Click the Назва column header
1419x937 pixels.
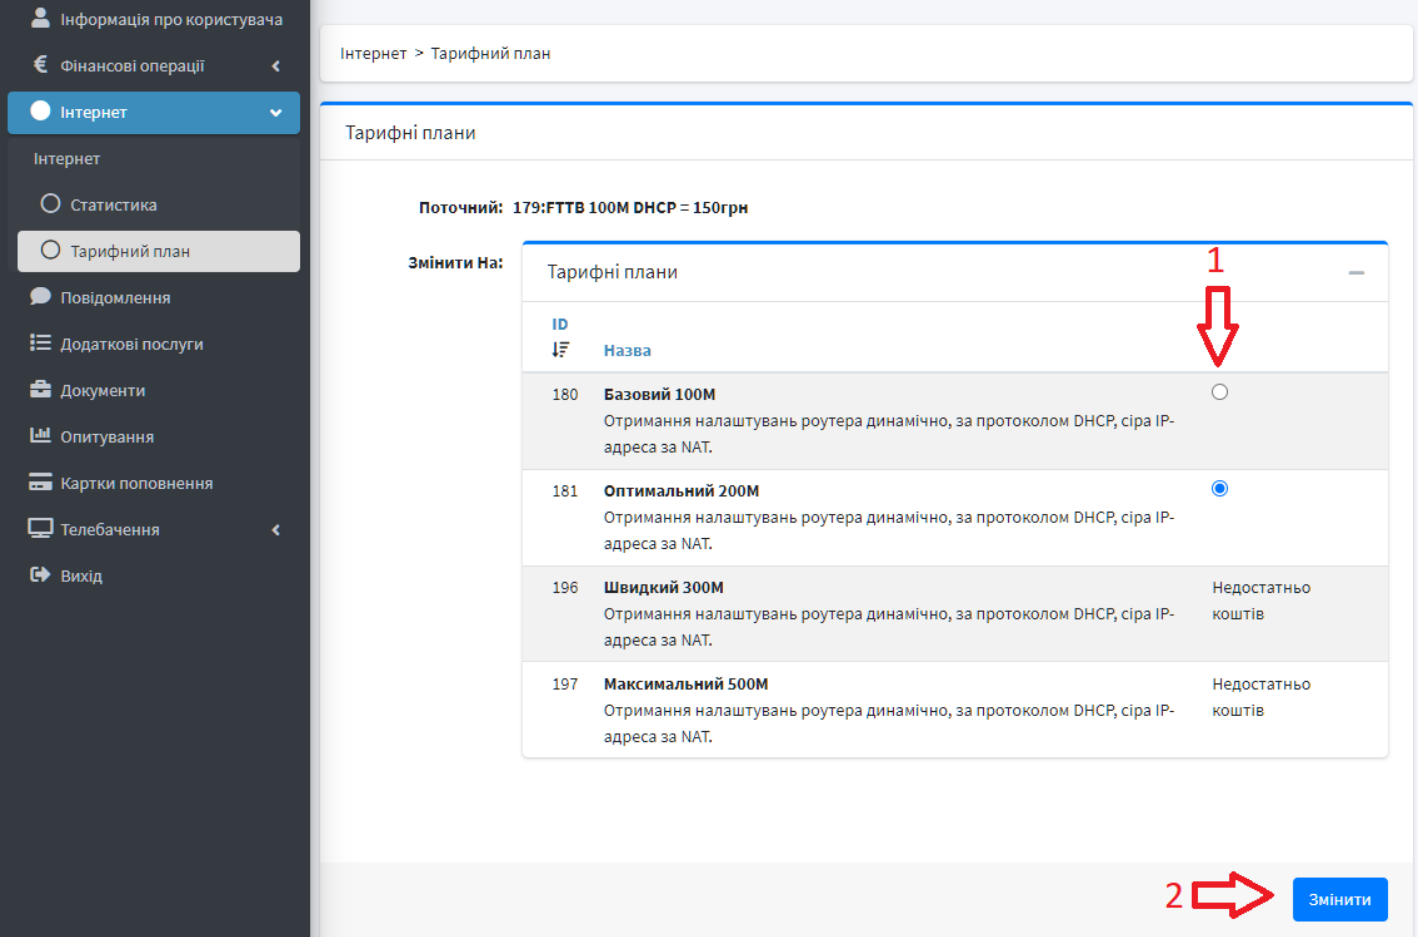(627, 349)
